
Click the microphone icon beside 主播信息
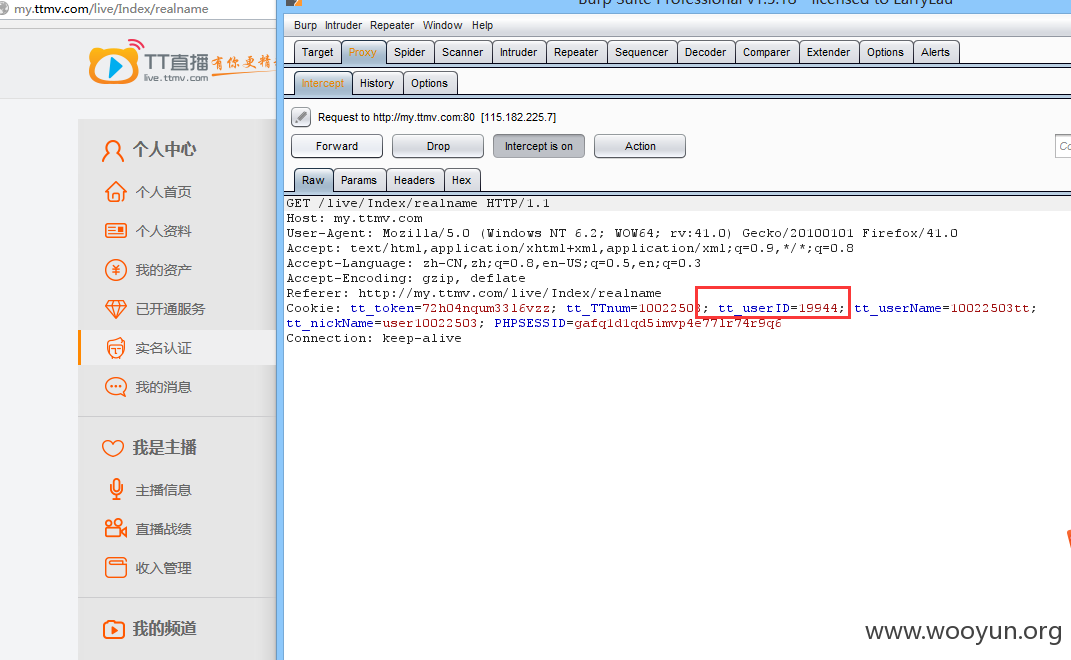tap(116, 489)
